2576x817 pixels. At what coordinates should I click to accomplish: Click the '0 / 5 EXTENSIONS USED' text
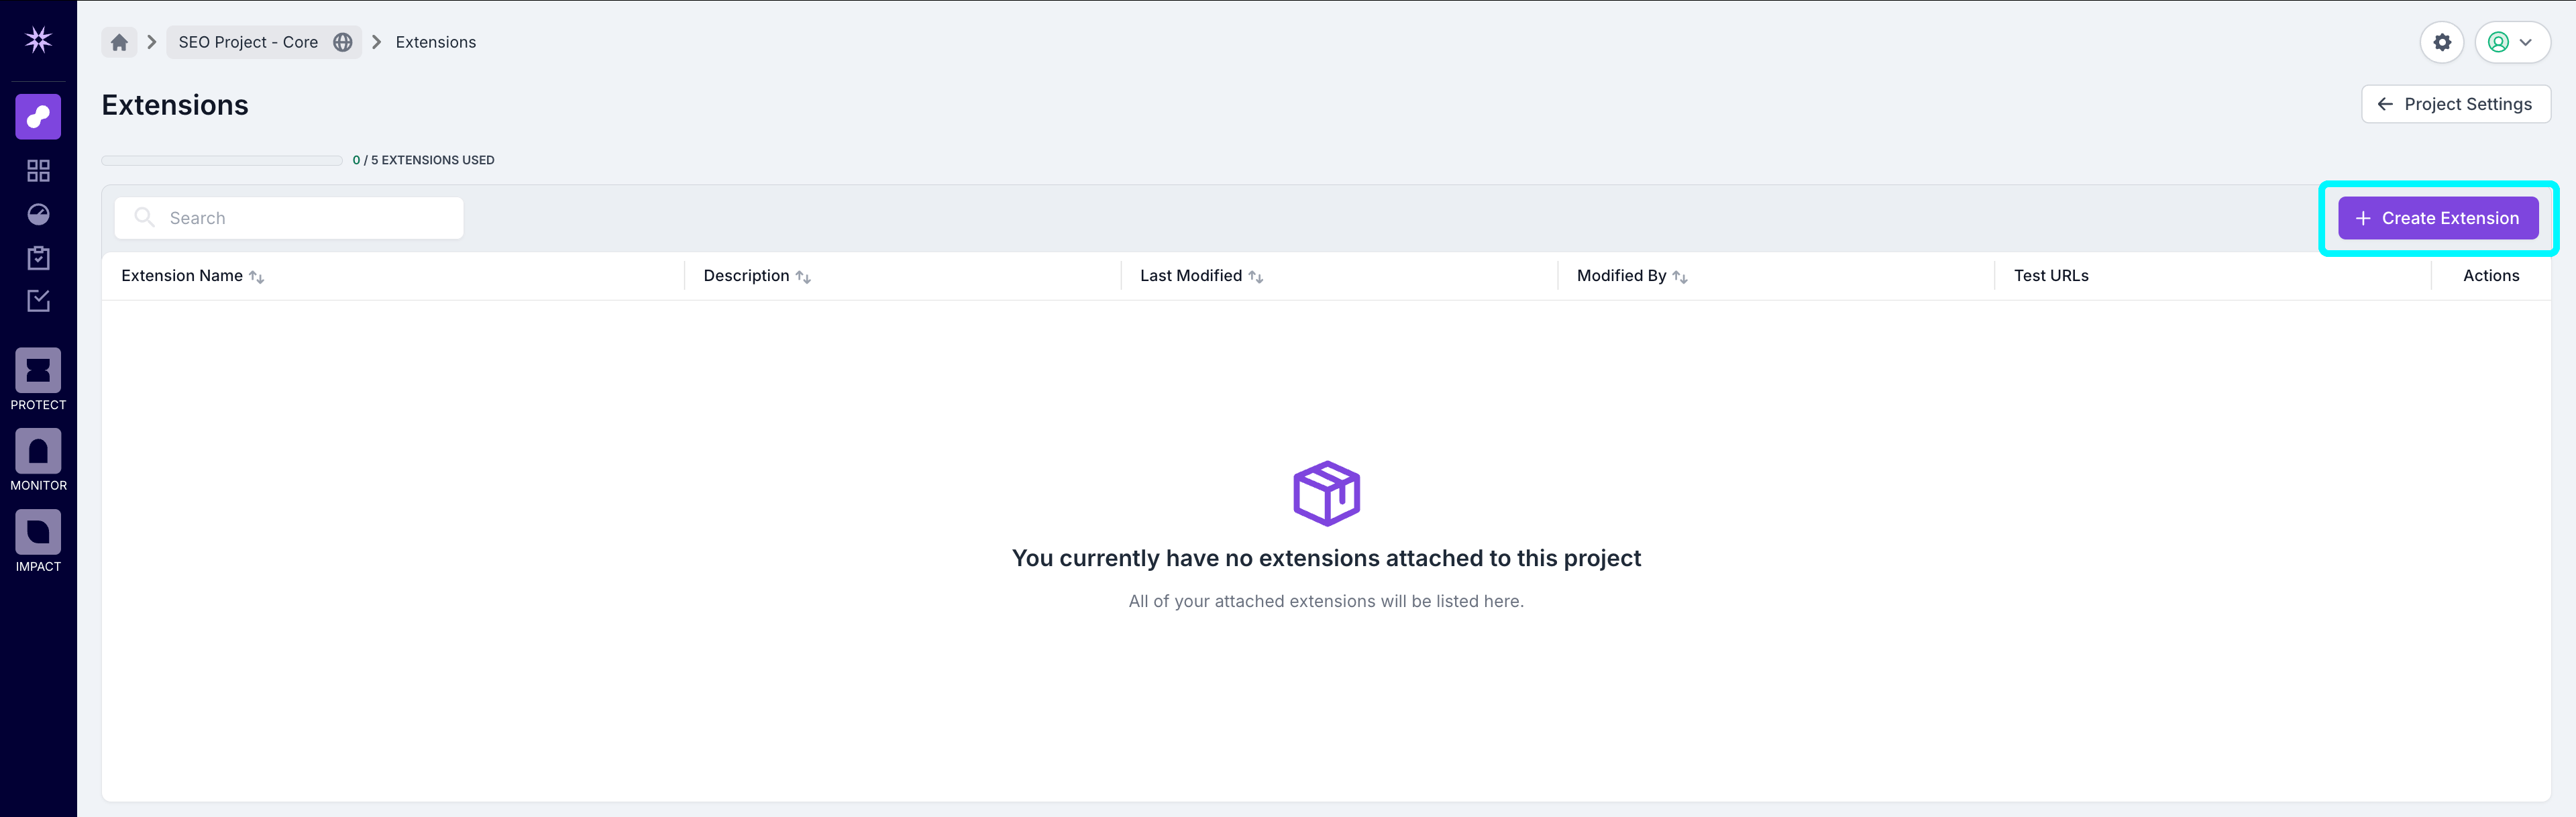coord(423,160)
